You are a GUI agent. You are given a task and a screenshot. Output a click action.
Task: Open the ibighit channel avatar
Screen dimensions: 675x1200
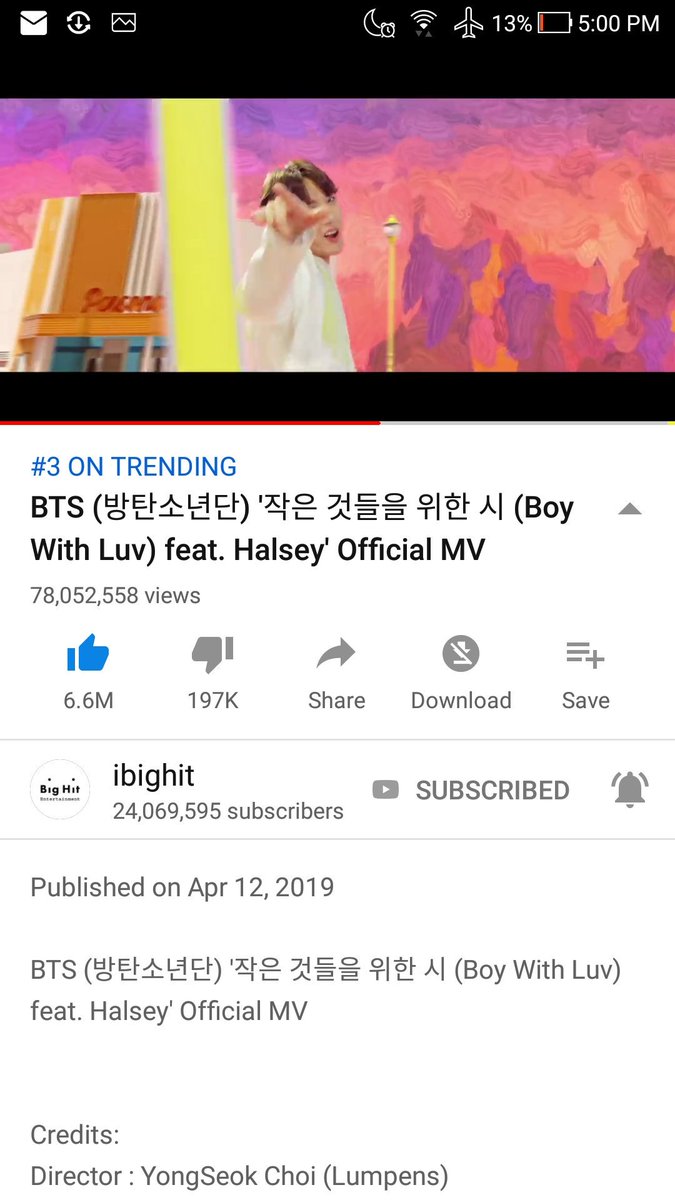coord(60,790)
